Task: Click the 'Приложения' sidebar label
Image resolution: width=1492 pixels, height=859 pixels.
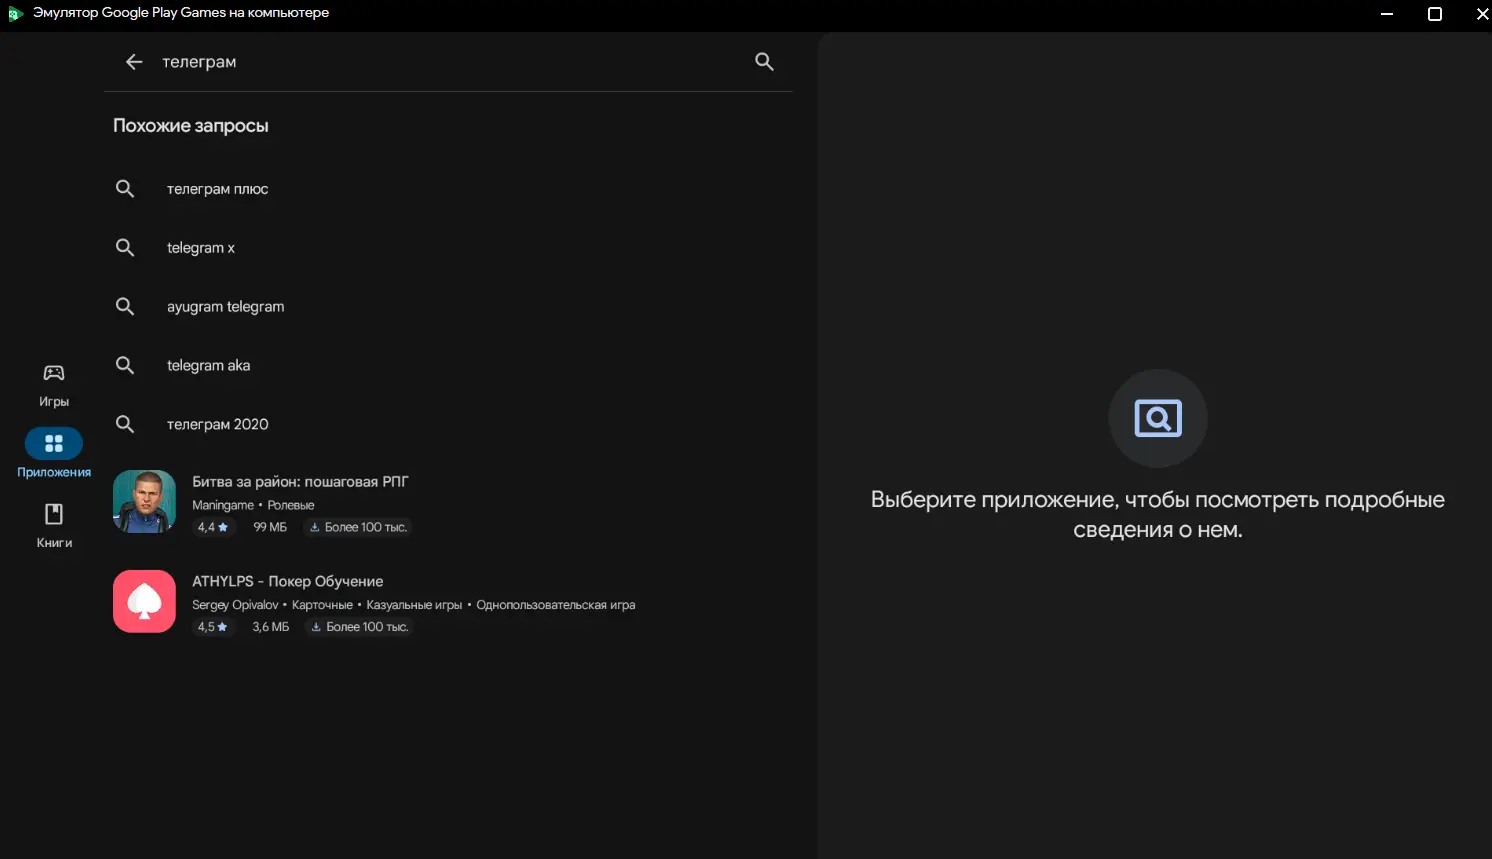Action: pyautogui.click(x=54, y=473)
